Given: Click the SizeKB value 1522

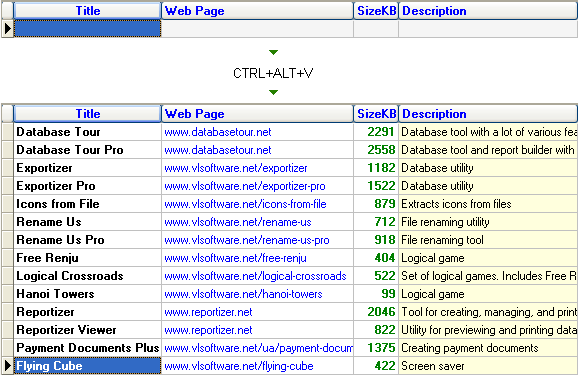Looking at the screenshot, I should pyautogui.click(x=381, y=186).
